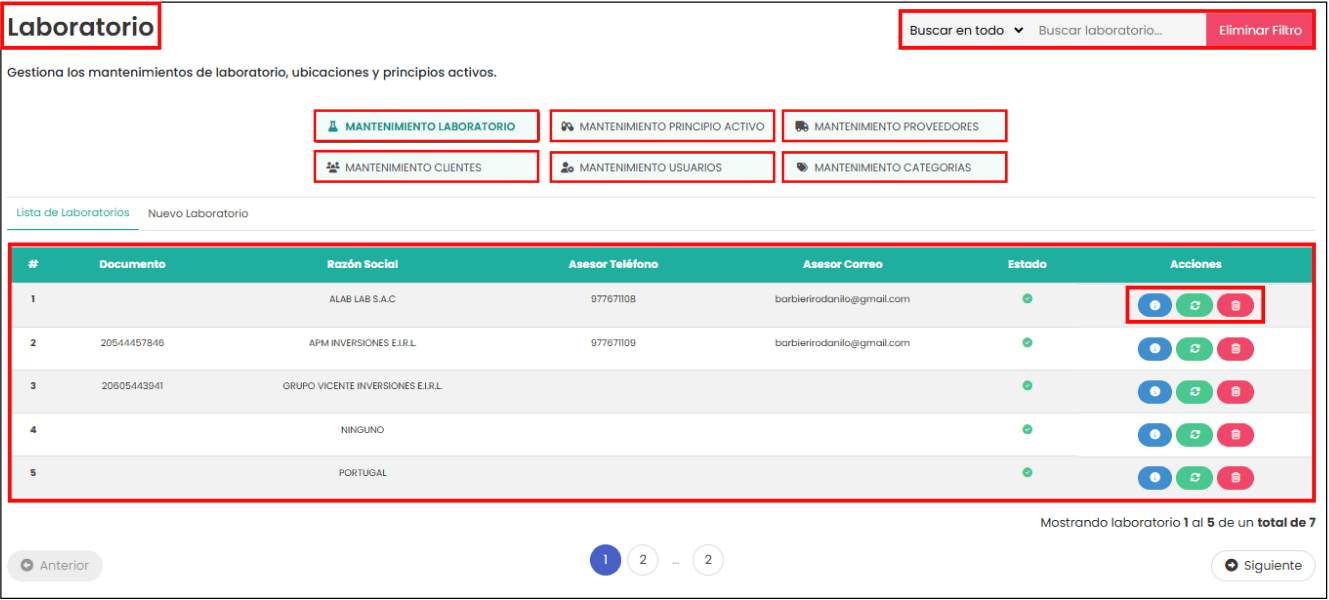Click the green update icon for ALAB LAB
Viewport: 1329px width, 600px height.
1195,306
